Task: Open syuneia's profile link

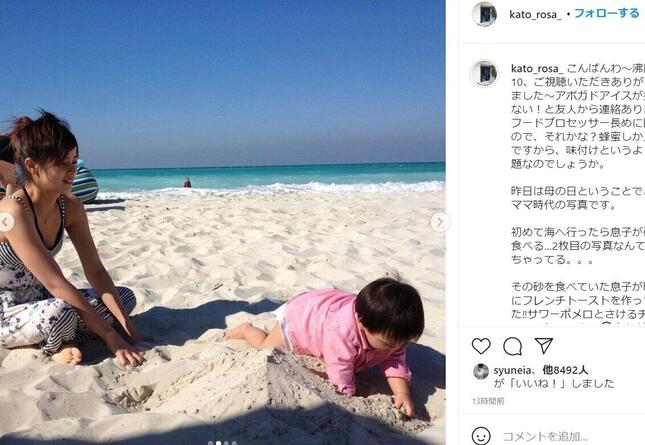Action: point(512,371)
